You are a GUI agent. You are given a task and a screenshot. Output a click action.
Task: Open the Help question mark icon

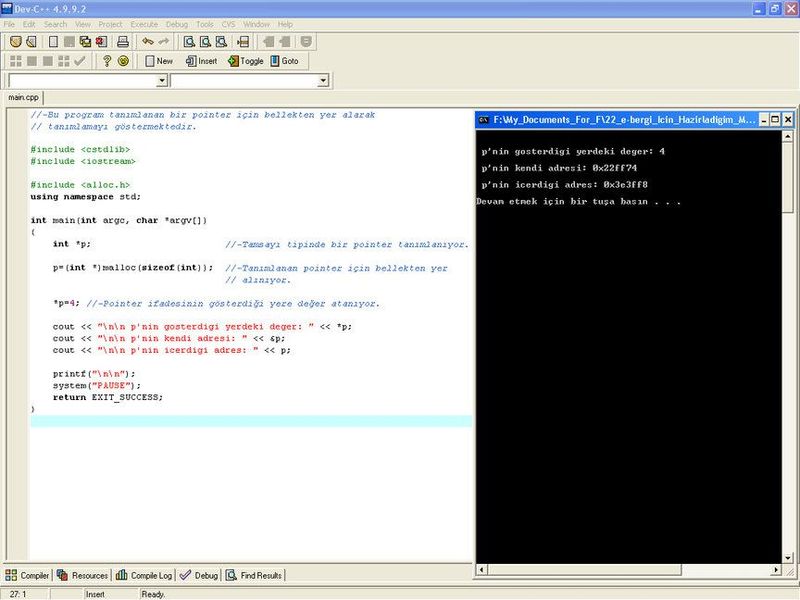[x=107, y=61]
